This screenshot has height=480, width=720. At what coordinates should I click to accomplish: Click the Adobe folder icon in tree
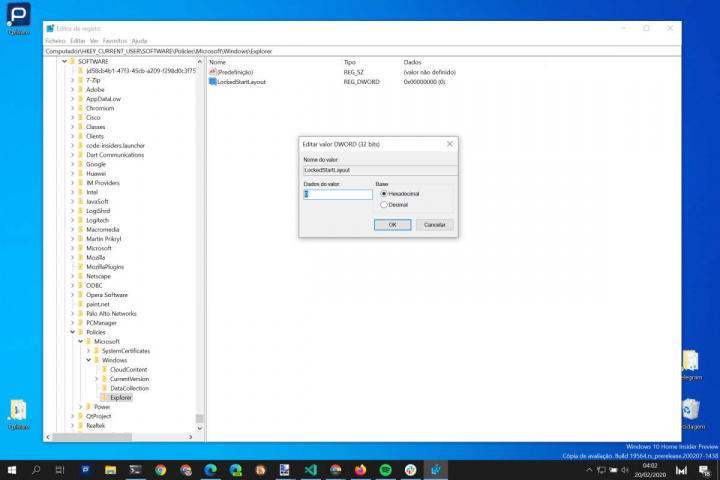coord(81,89)
